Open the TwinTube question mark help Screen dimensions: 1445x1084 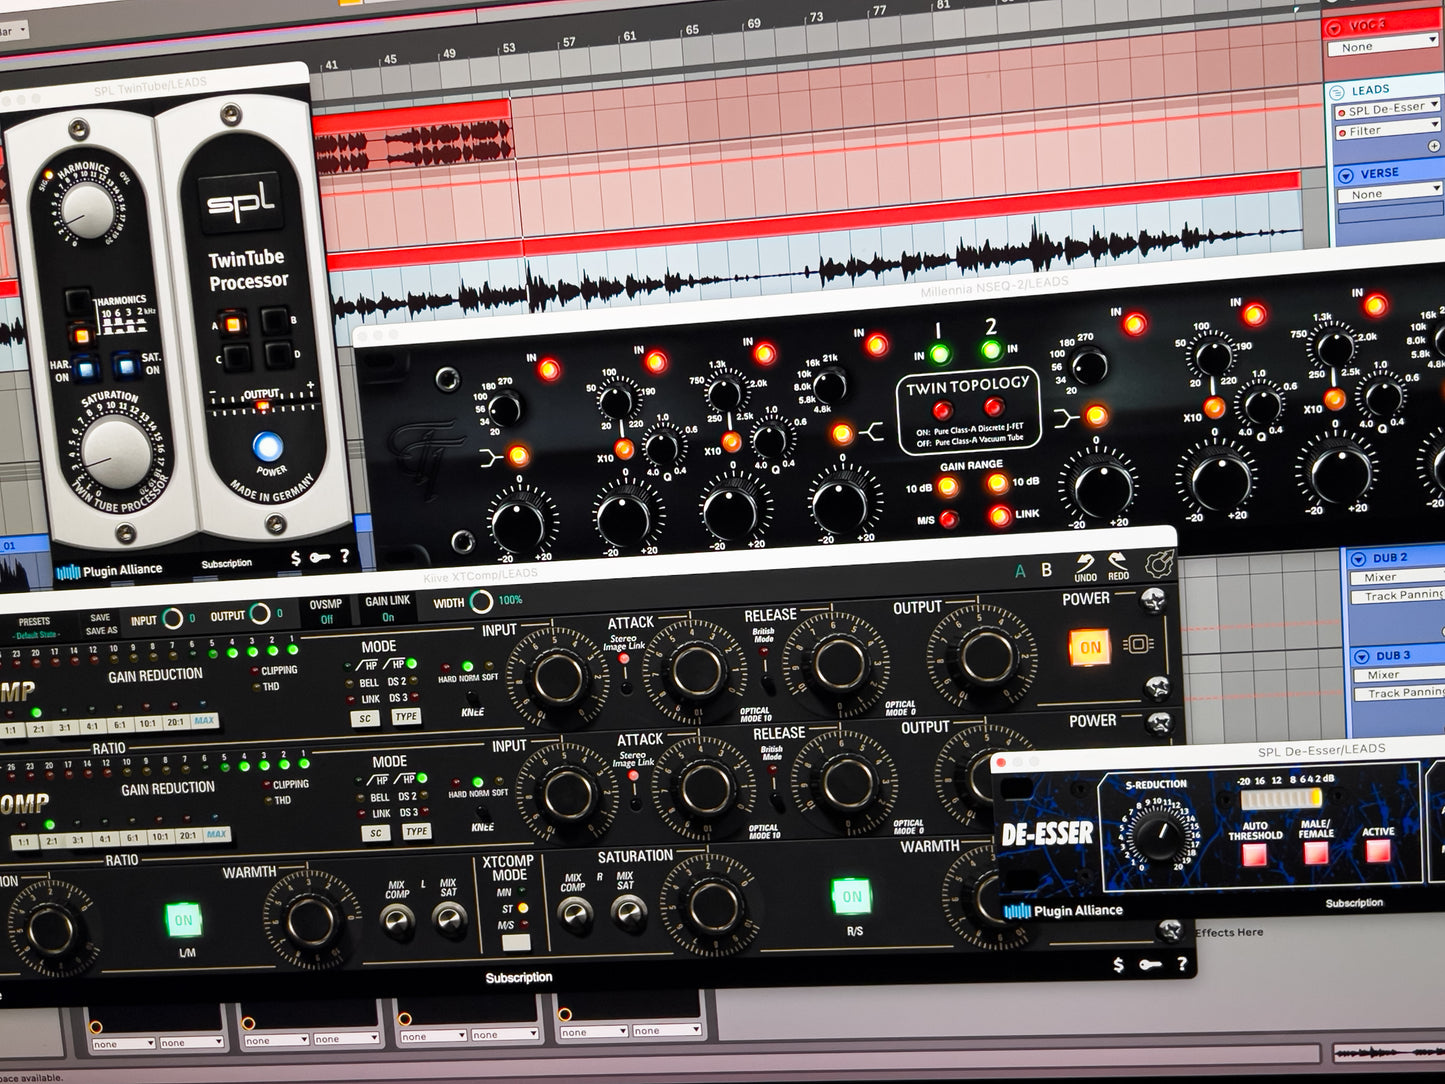coord(345,556)
